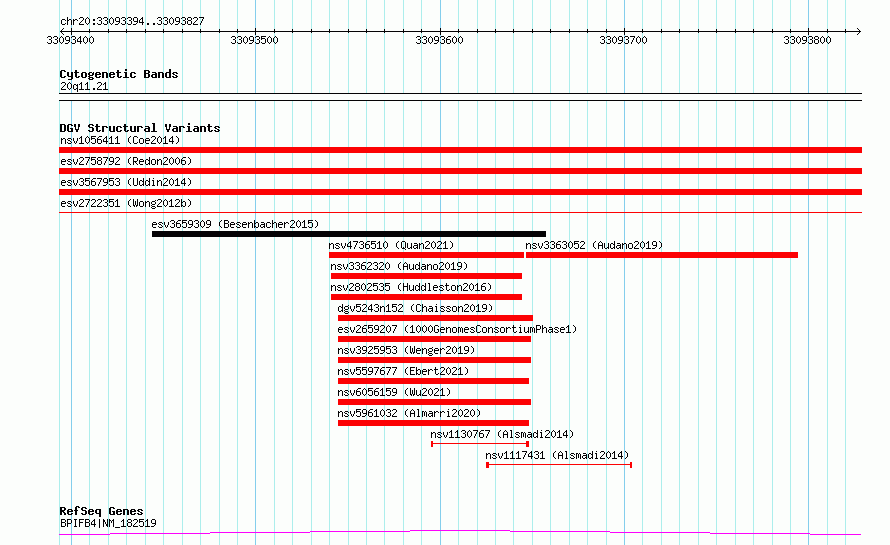Open variant label esv3567953 (Uddin2014)
Image resolution: width=890 pixels, height=545 pixels.
coord(126,182)
